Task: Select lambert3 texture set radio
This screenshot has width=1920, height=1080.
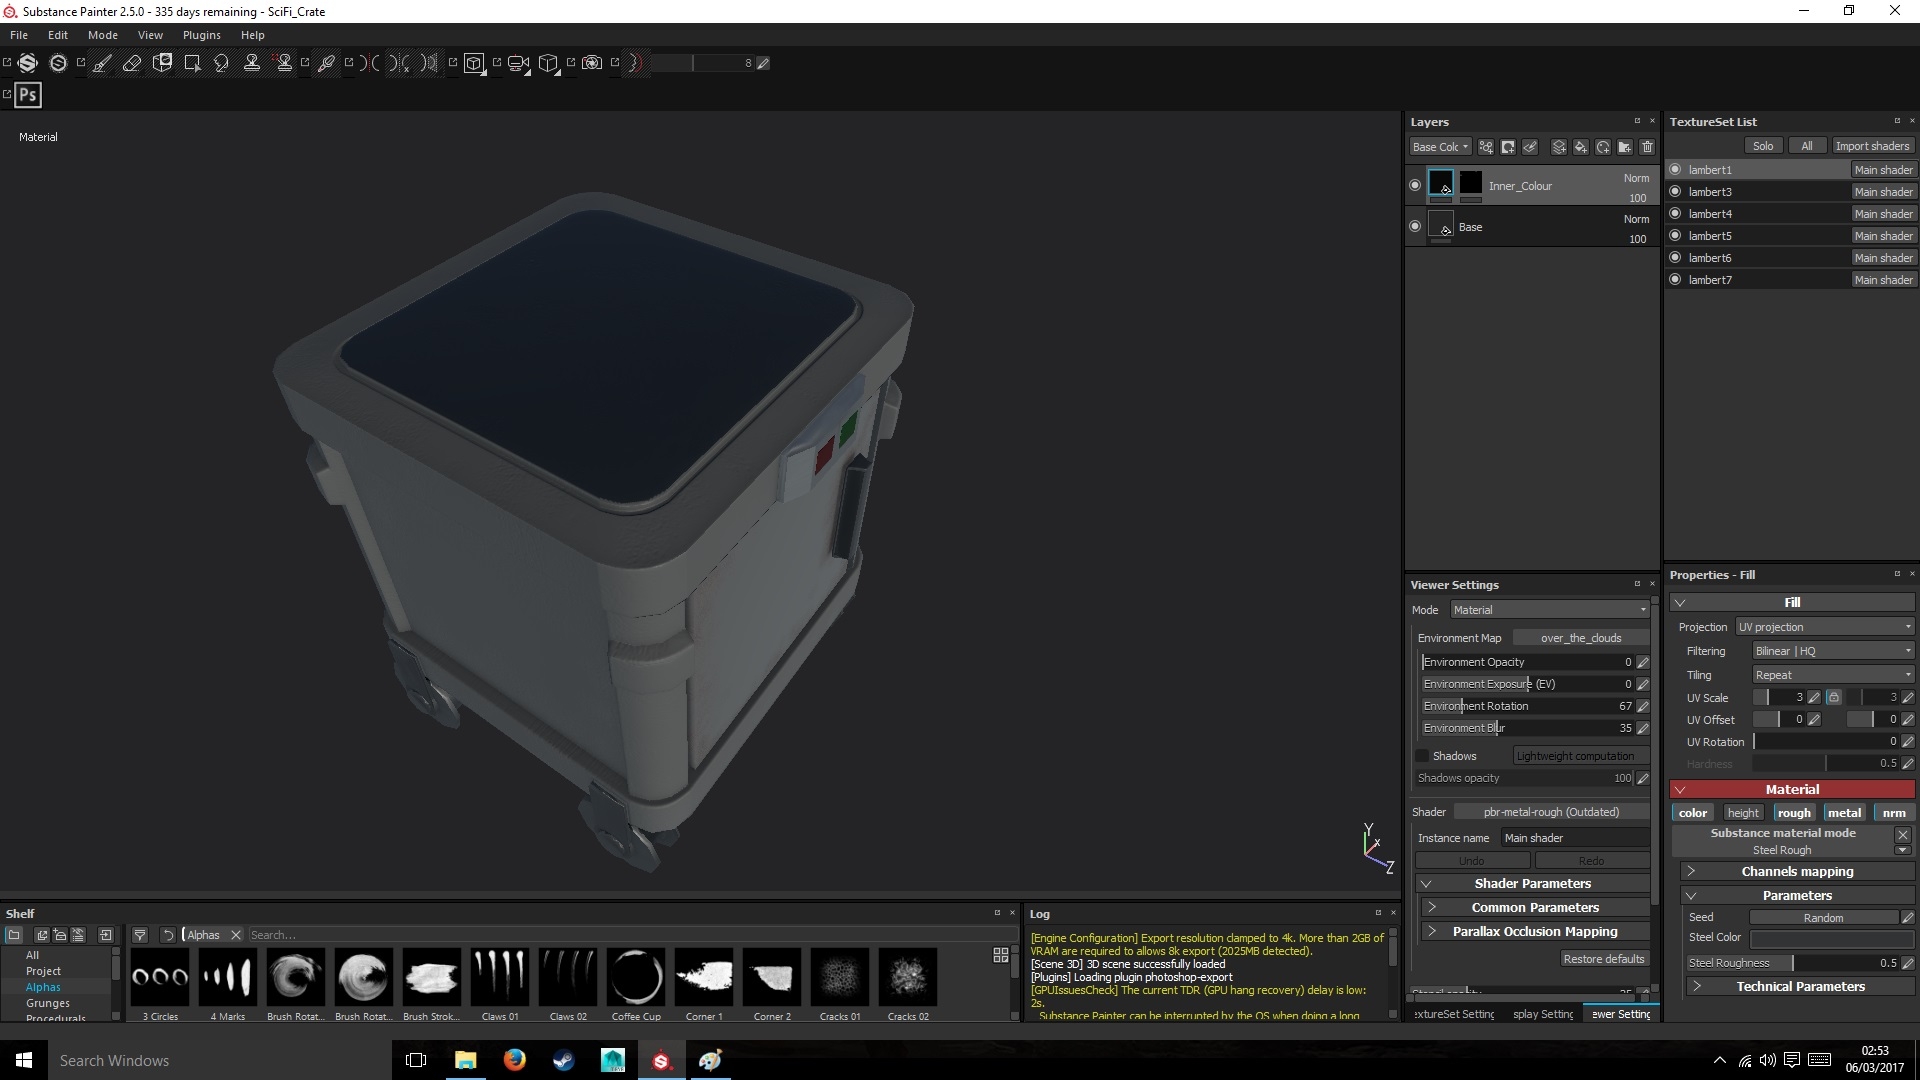Action: pyautogui.click(x=1675, y=191)
